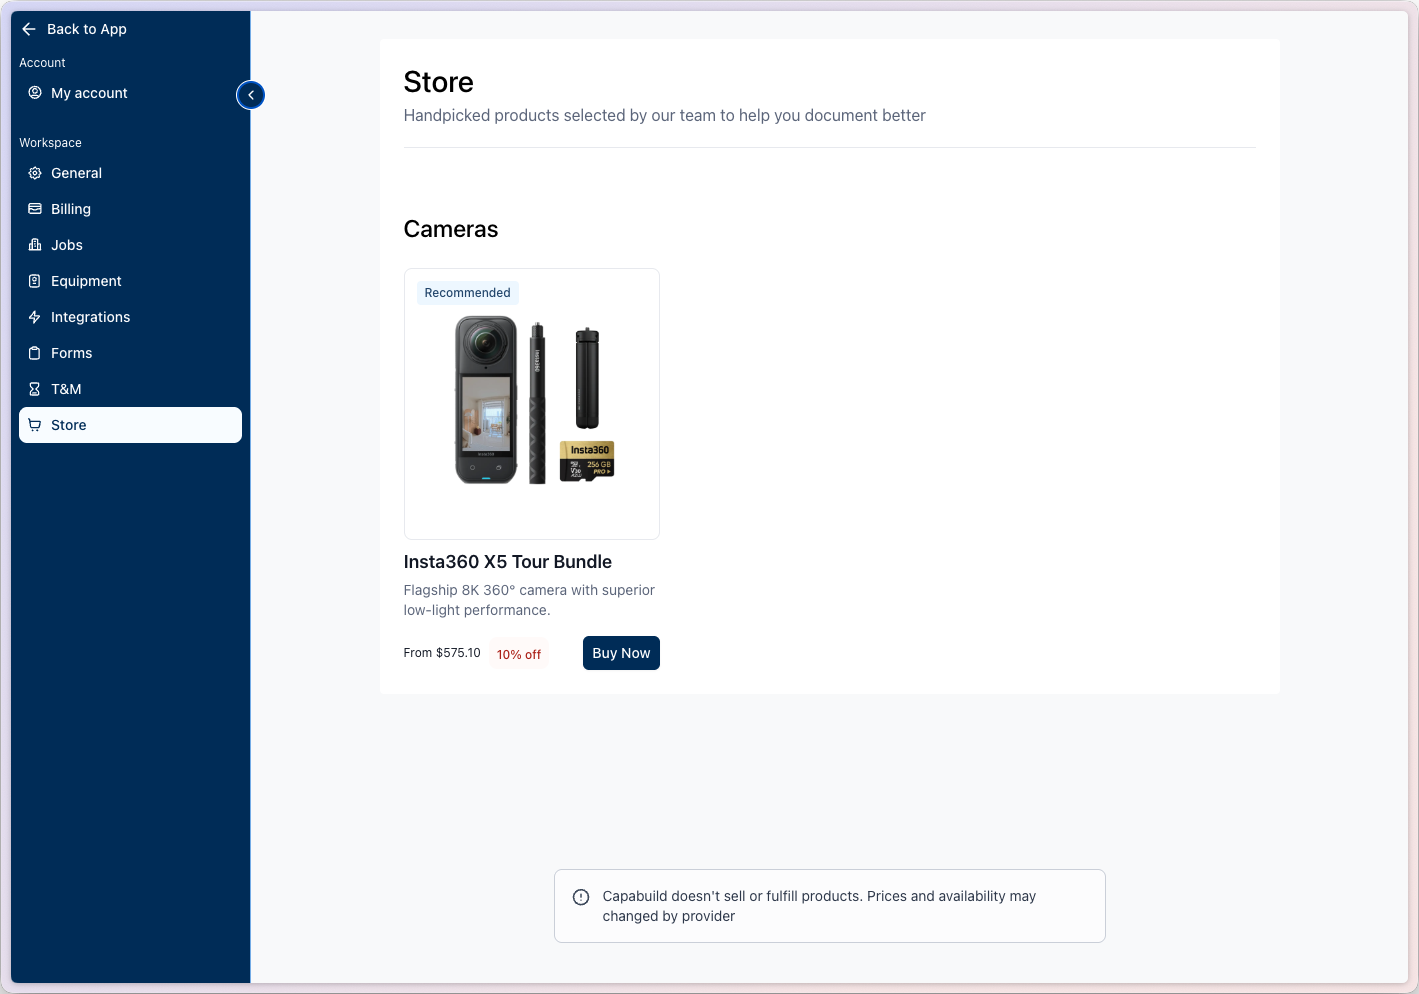Select the Store menu item
The height and width of the screenshot is (994, 1419).
click(x=130, y=425)
